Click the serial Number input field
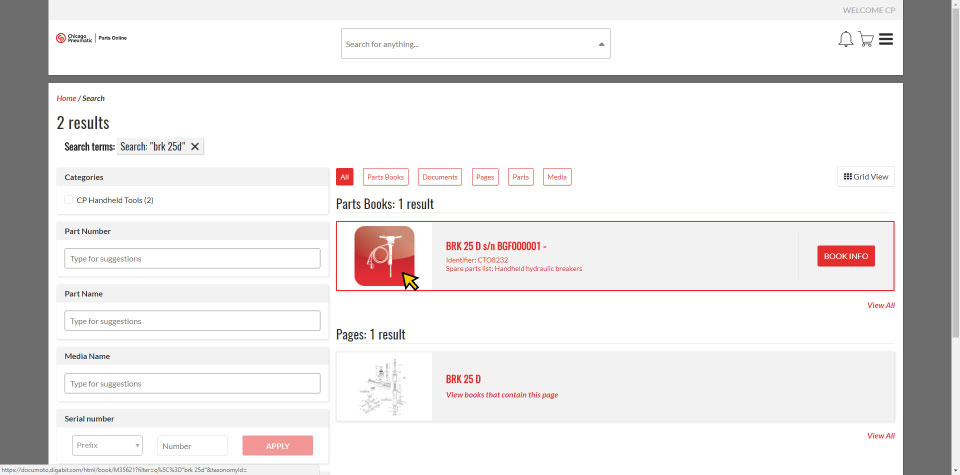Image resolution: width=960 pixels, height=475 pixels. point(192,446)
